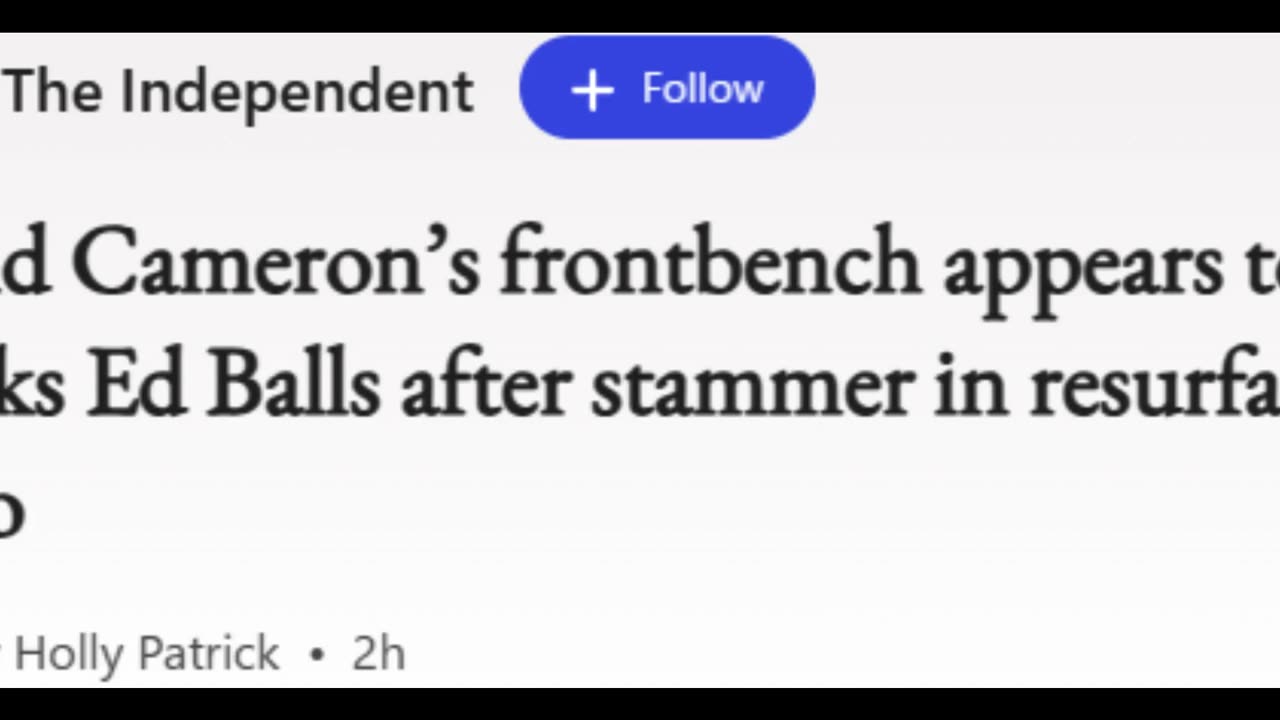The height and width of the screenshot is (720, 1280).
Task: Click the word "stammer" in the headline
Action: pos(750,388)
